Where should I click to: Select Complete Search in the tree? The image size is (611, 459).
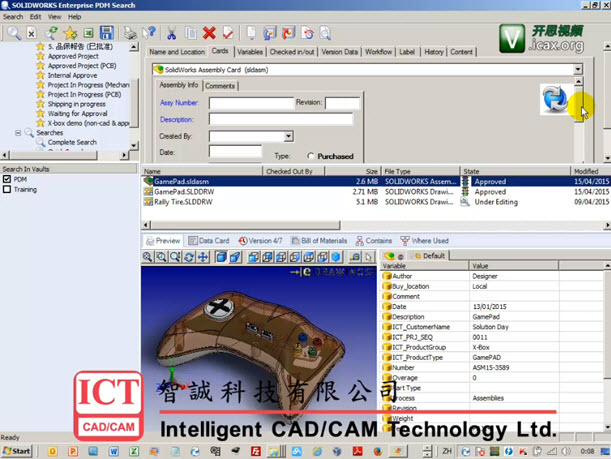click(x=72, y=142)
